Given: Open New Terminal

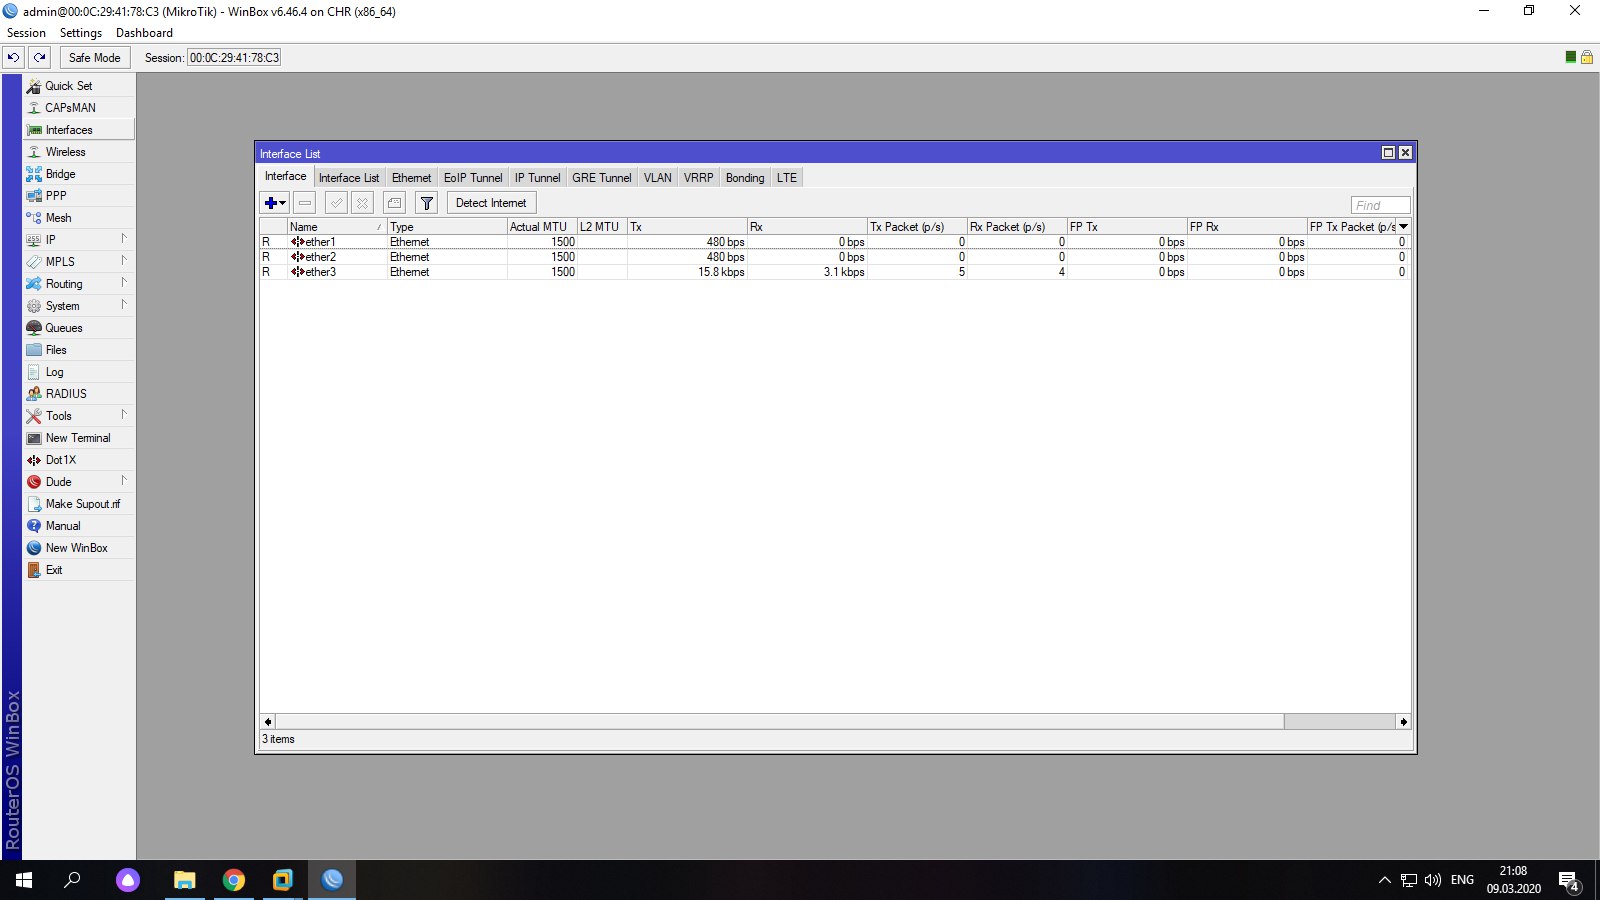Looking at the screenshot, I should [79, 438].
